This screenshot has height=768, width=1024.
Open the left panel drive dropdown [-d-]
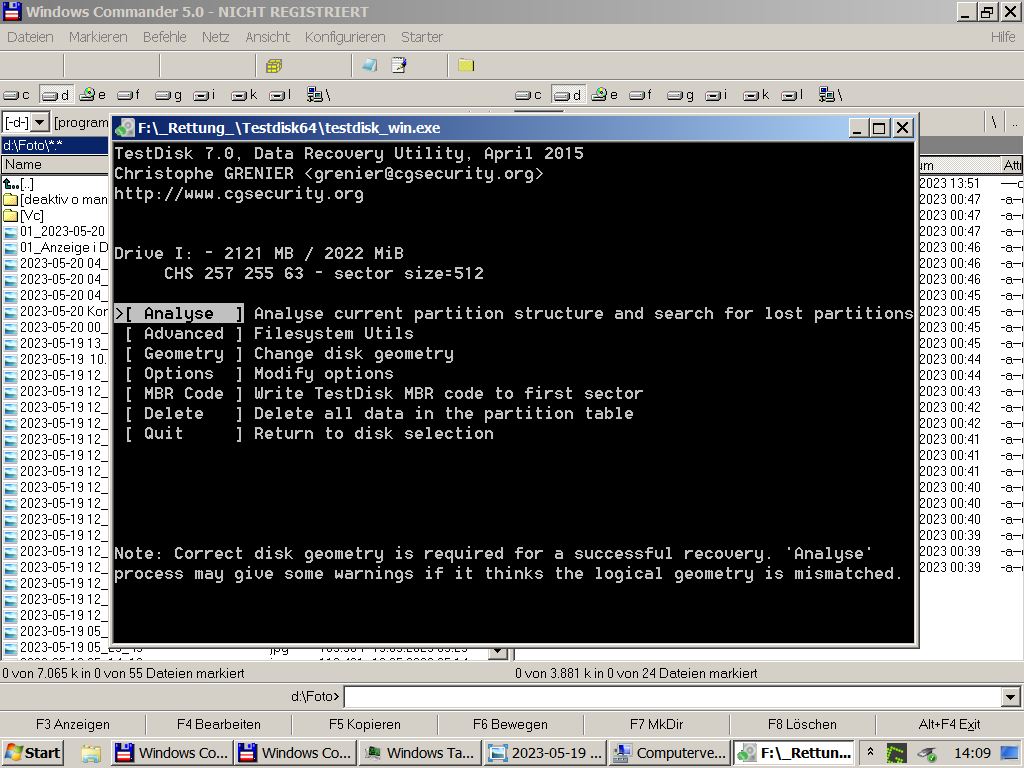coord(40,122)
